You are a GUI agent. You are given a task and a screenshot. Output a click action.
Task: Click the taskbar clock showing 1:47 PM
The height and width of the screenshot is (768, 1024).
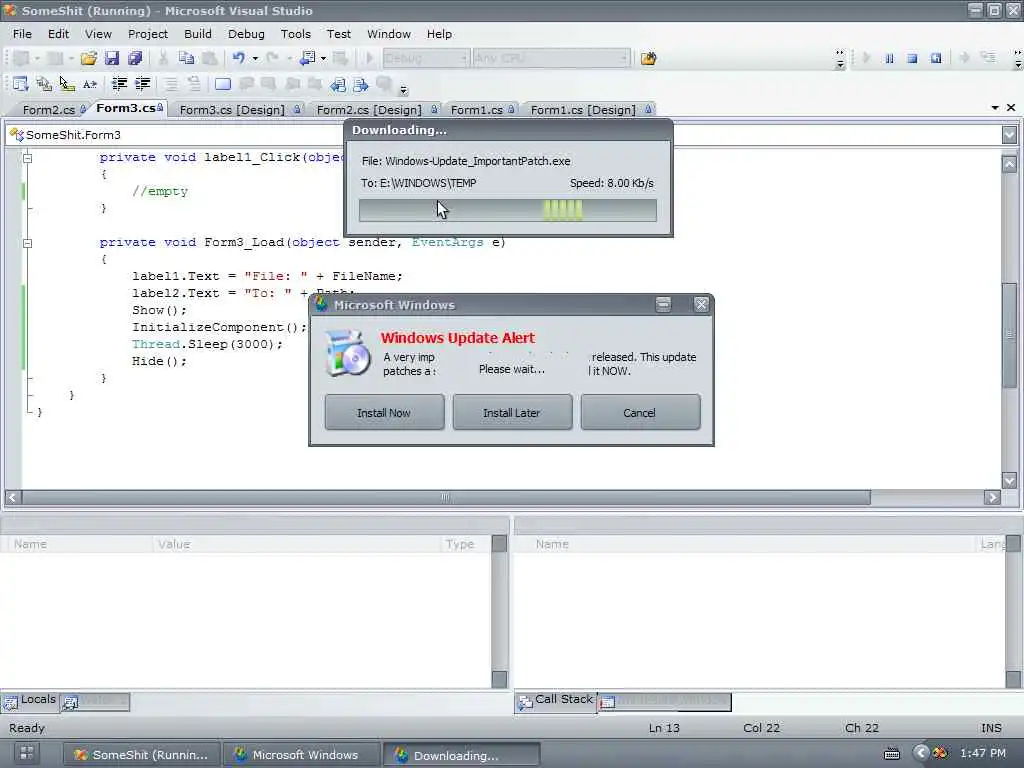[x=983, y=754]
